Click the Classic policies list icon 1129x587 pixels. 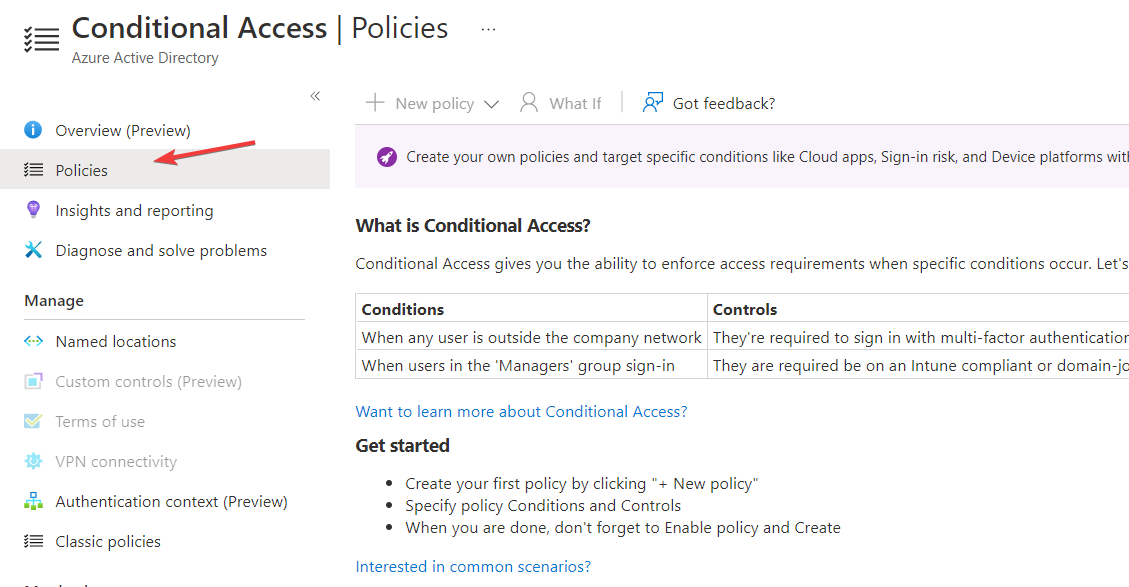click(33, 541)
